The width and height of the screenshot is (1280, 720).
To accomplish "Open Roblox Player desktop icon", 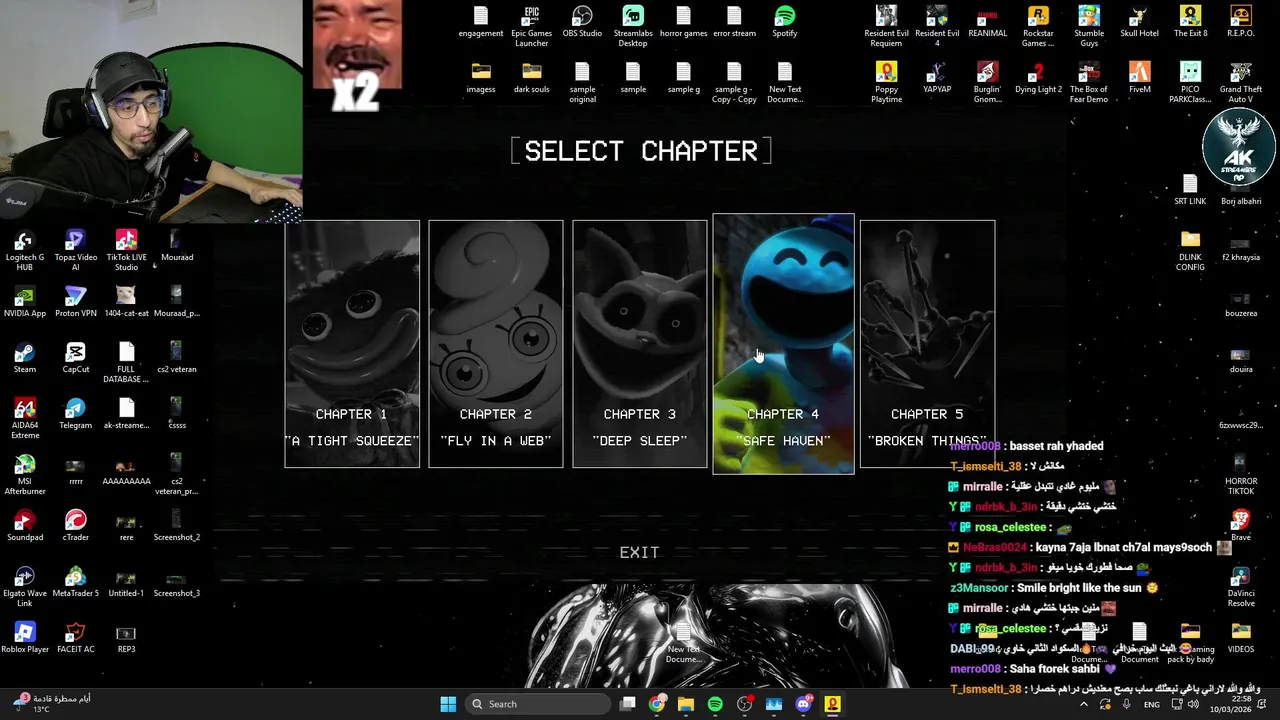I will coord(24,638).
